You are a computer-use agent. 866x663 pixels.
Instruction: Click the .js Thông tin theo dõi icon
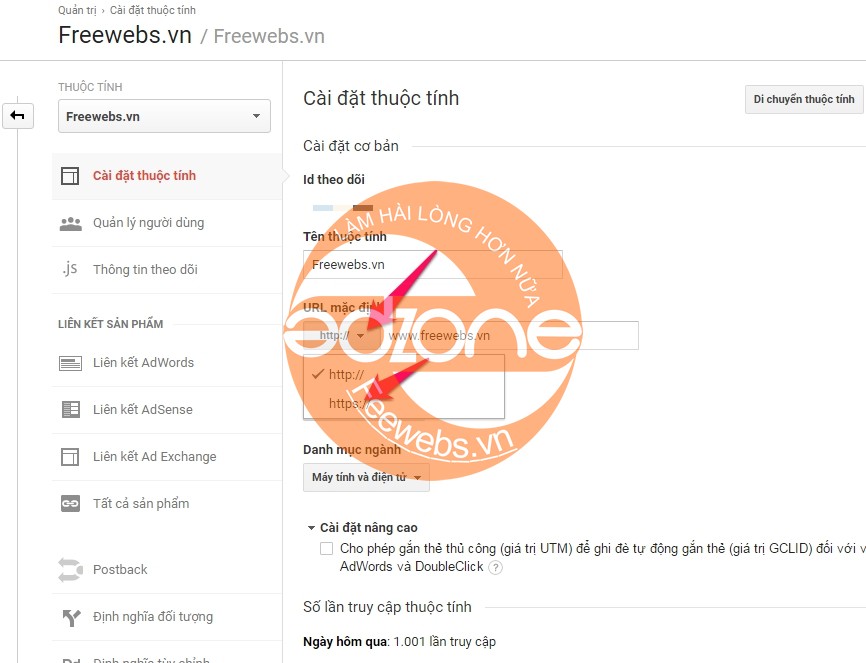70,269
